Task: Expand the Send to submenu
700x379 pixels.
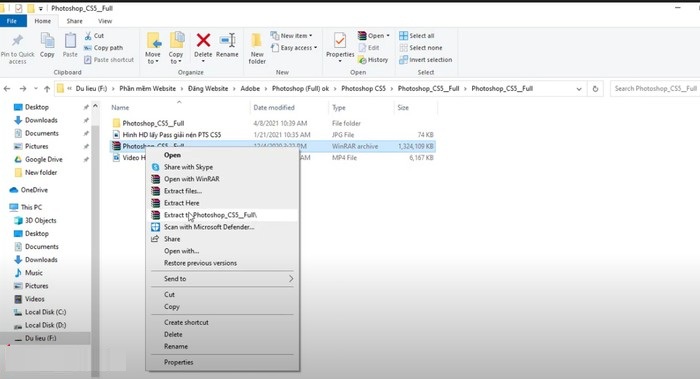Action: pyautogui.click(x=223, y=279)
